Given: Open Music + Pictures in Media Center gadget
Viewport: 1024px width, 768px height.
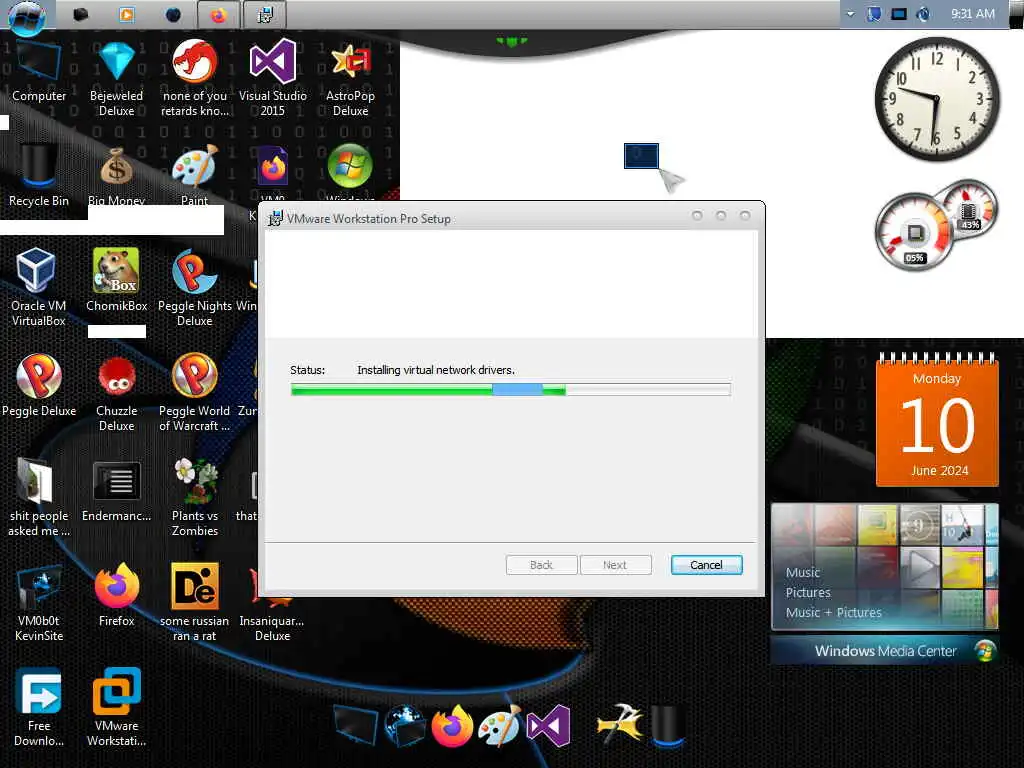Looking at the screenshot, I should point(833,613).
